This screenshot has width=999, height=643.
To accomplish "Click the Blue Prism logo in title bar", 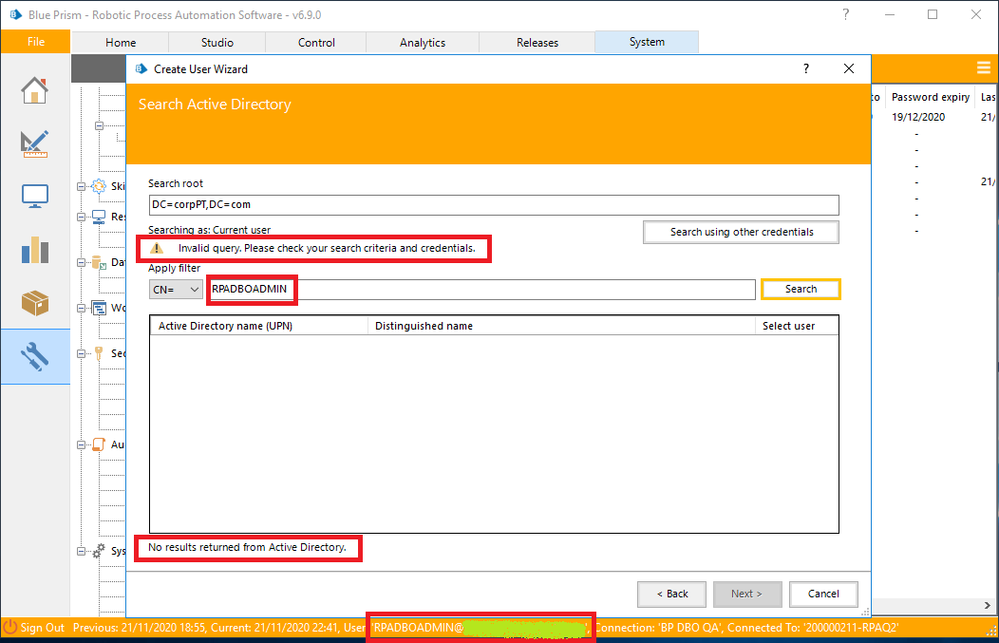I will click(x=15, y=14).
